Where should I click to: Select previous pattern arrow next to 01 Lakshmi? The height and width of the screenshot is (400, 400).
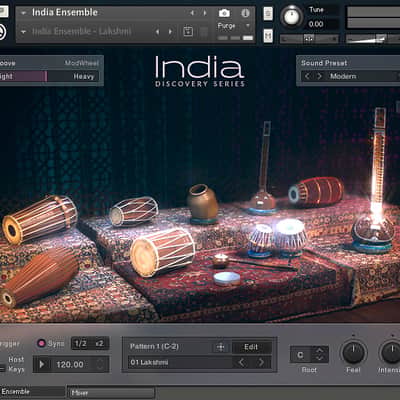(242, 362)
